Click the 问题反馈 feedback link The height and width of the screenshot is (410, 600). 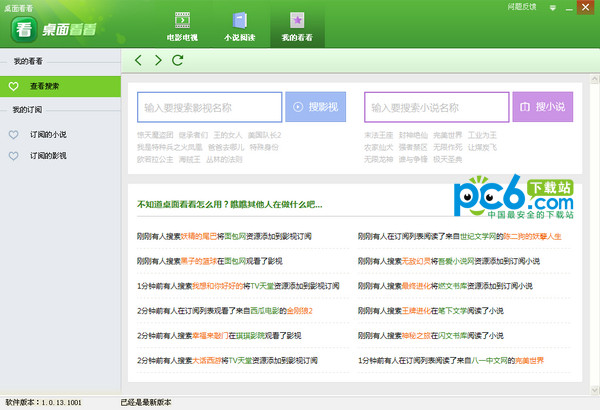pyautogui.click(x=522, y=7)
